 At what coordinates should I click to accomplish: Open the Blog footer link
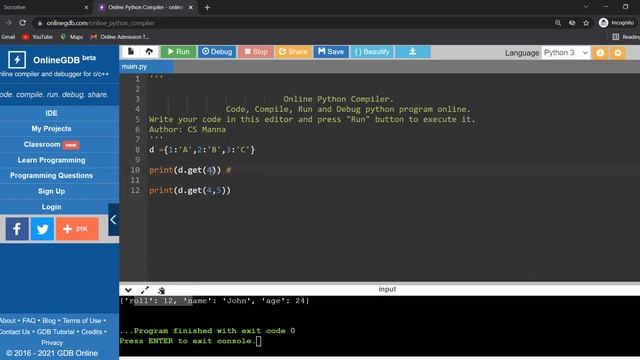click(49, 321)
